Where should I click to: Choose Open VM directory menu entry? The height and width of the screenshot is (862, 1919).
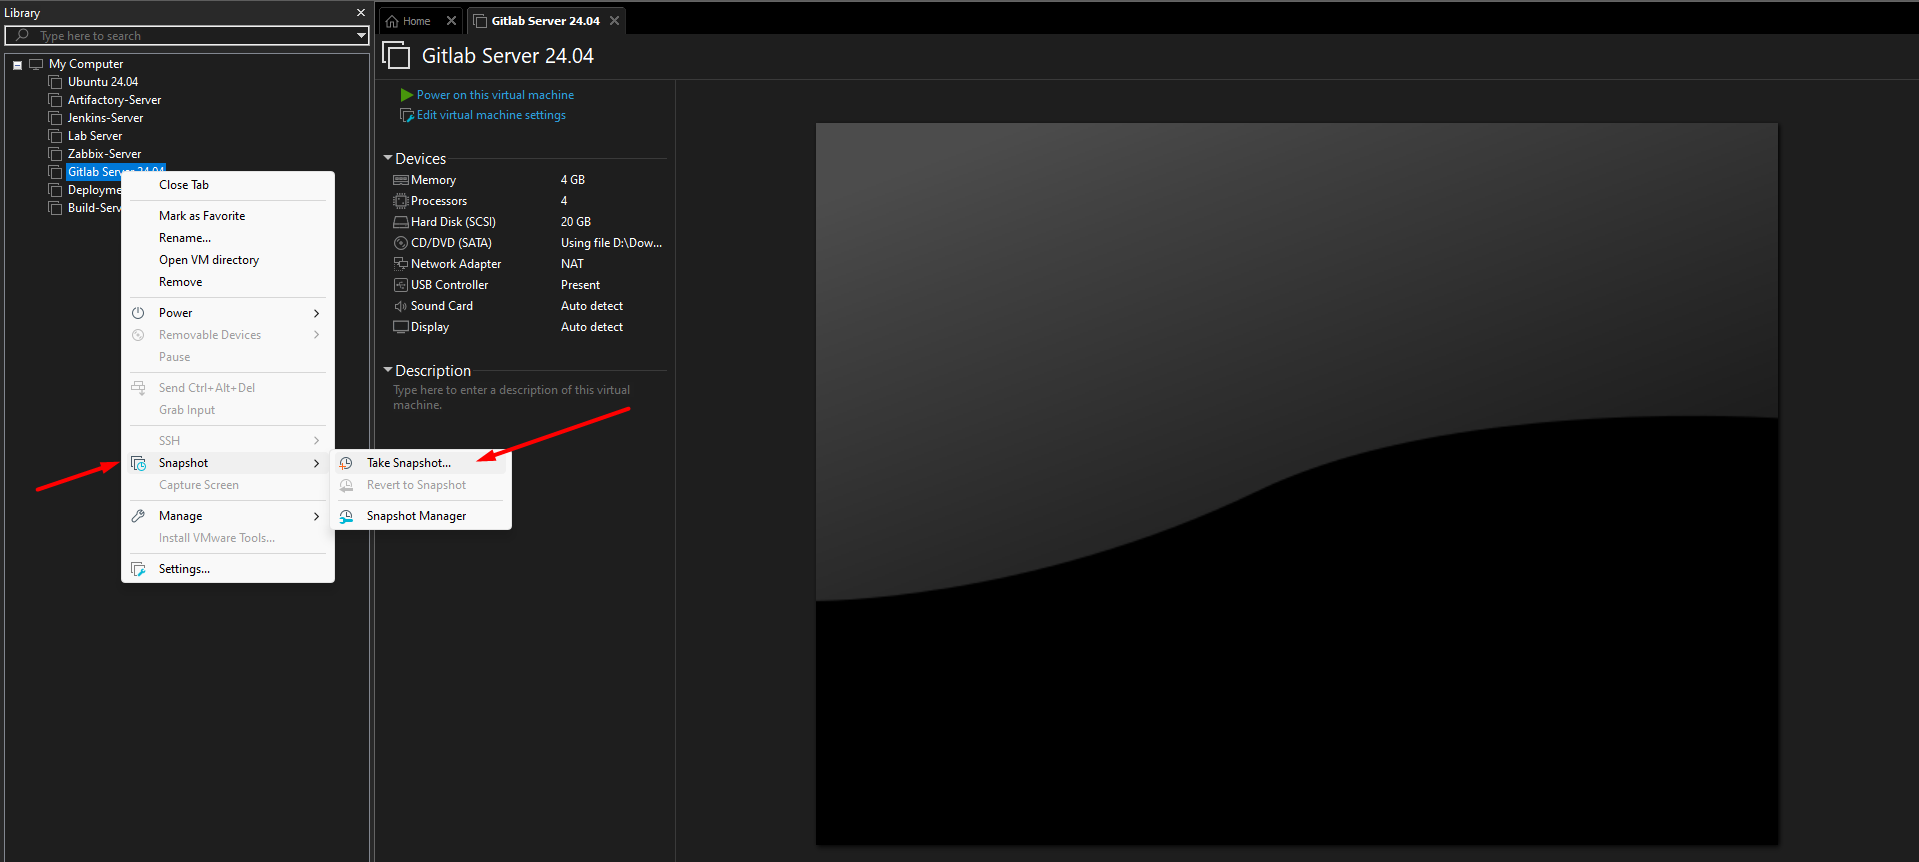coord(208,260)
